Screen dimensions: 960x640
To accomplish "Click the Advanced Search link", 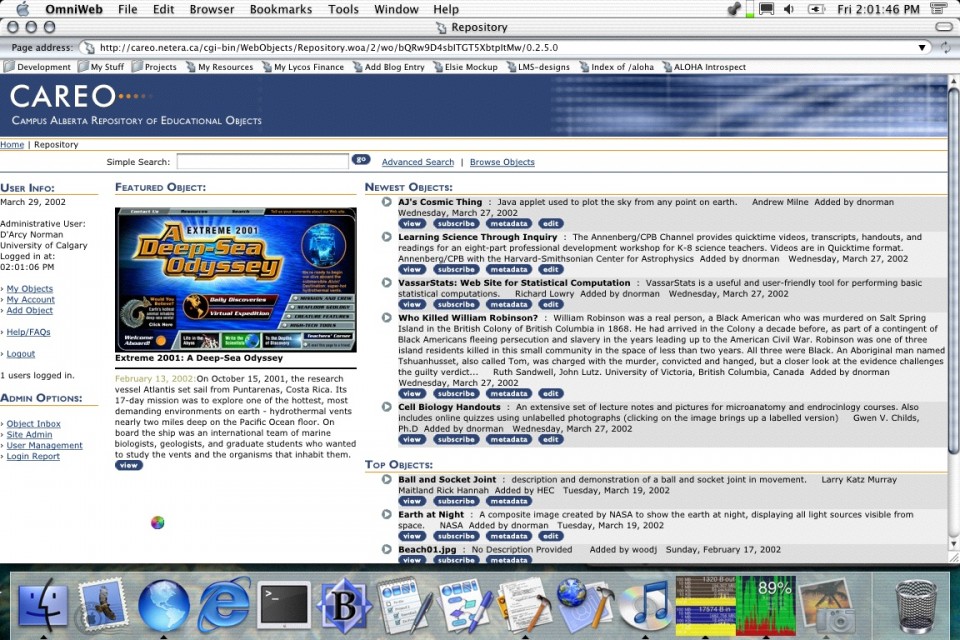I will (x=417, y=162).
